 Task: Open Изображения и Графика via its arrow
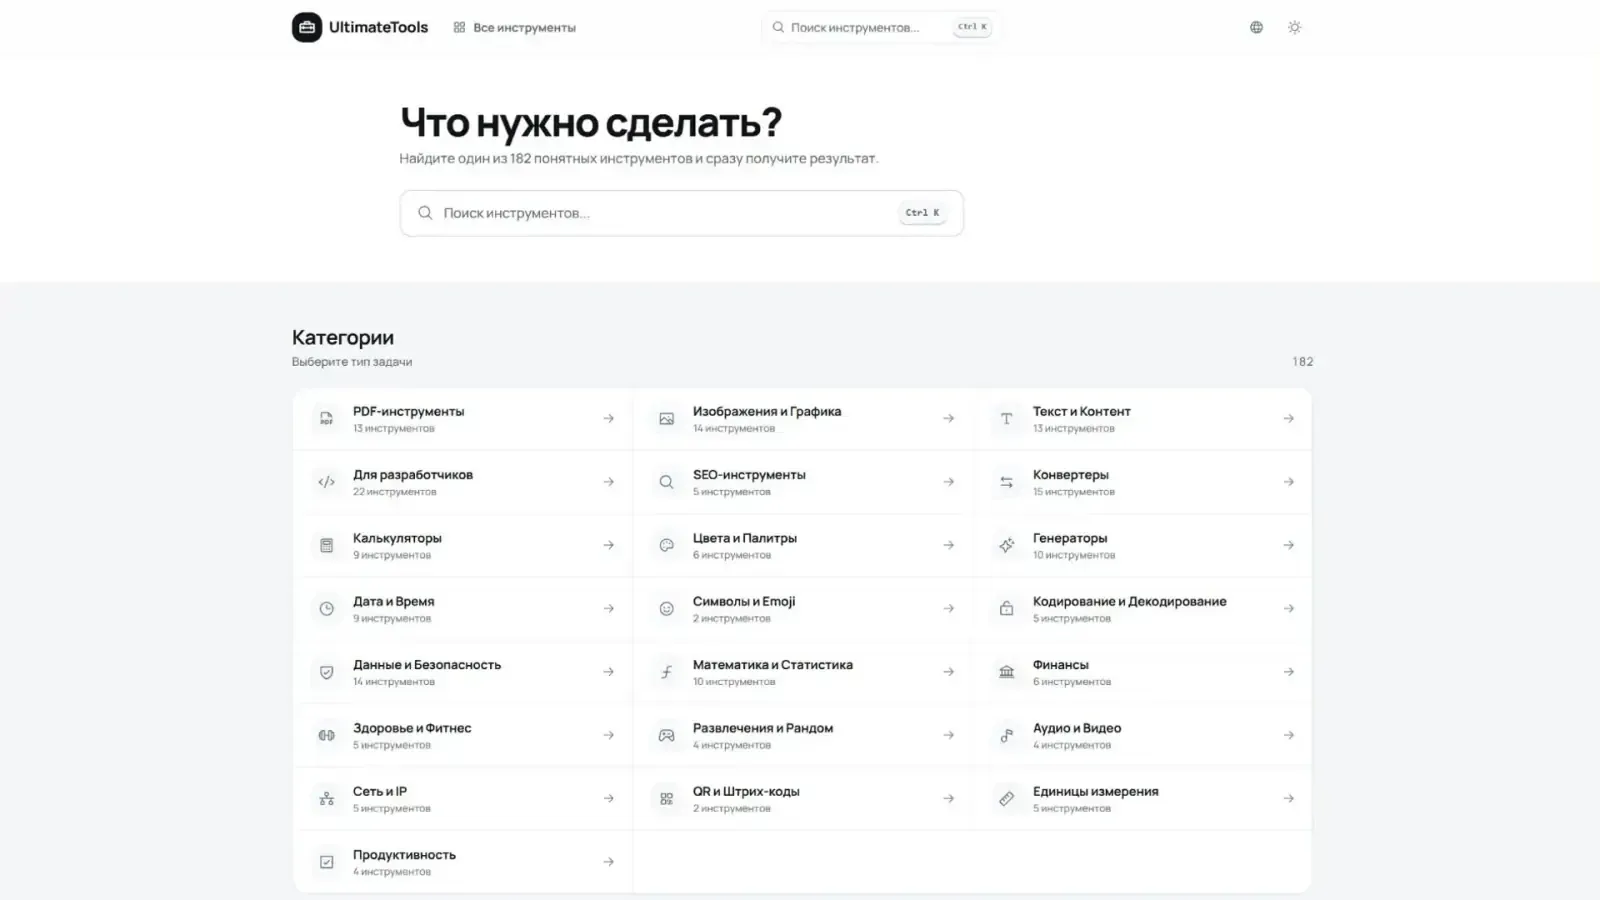click(x=948, y=419)
